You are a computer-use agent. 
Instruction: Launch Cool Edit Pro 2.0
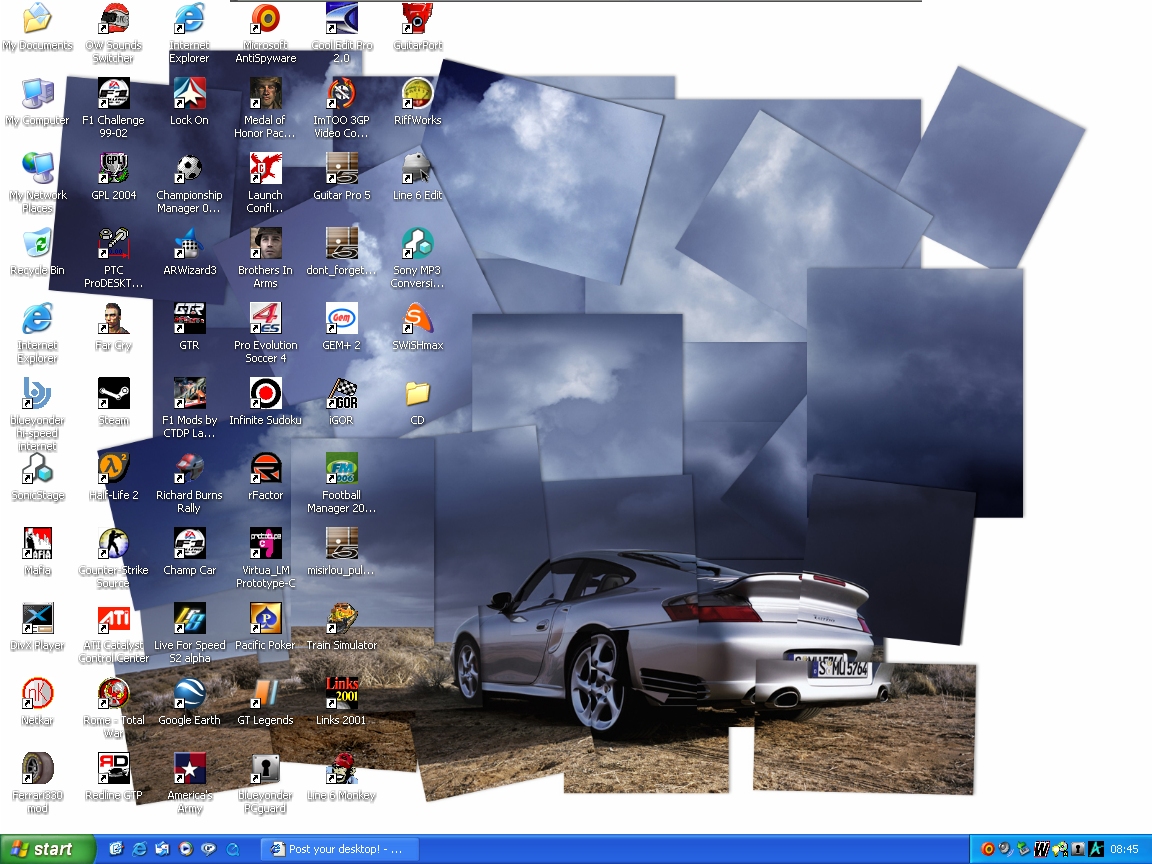342,18
